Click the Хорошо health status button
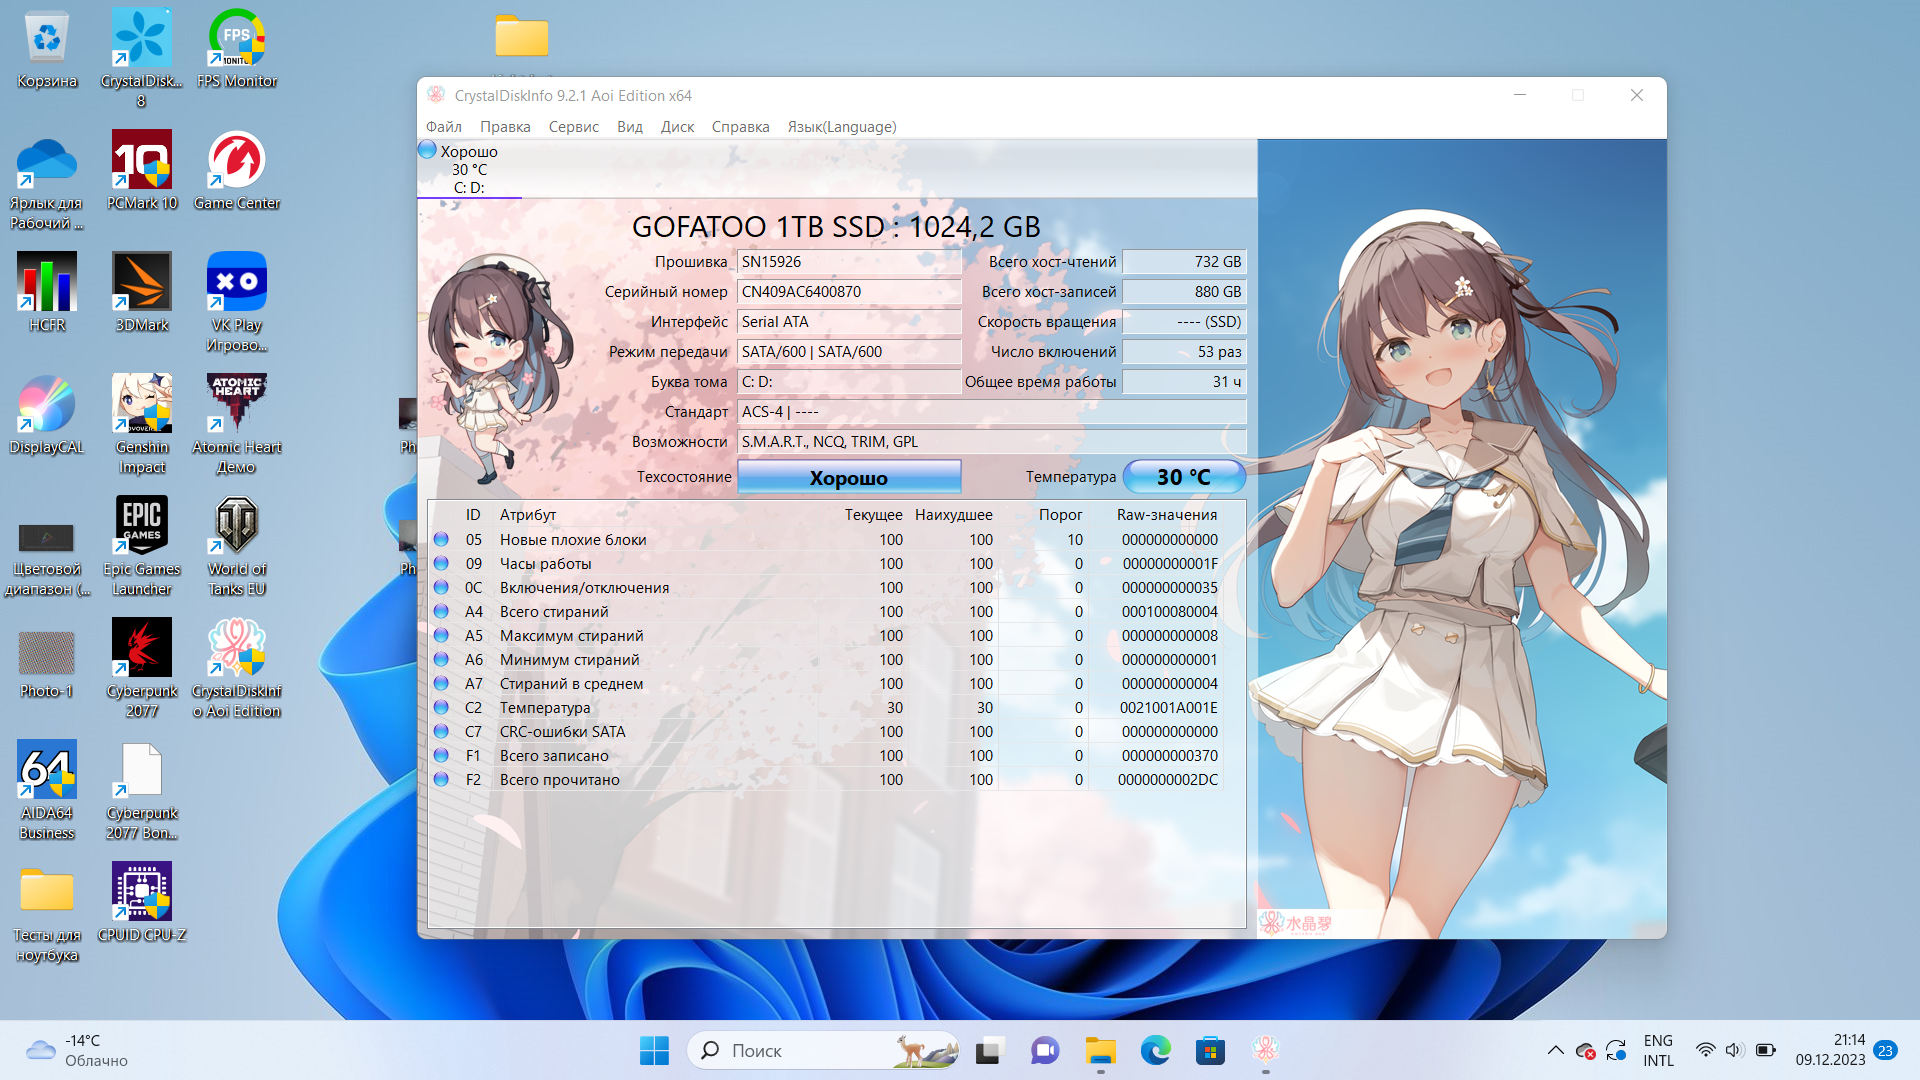The image size is (1920, 1080). (x=848, y=477)
